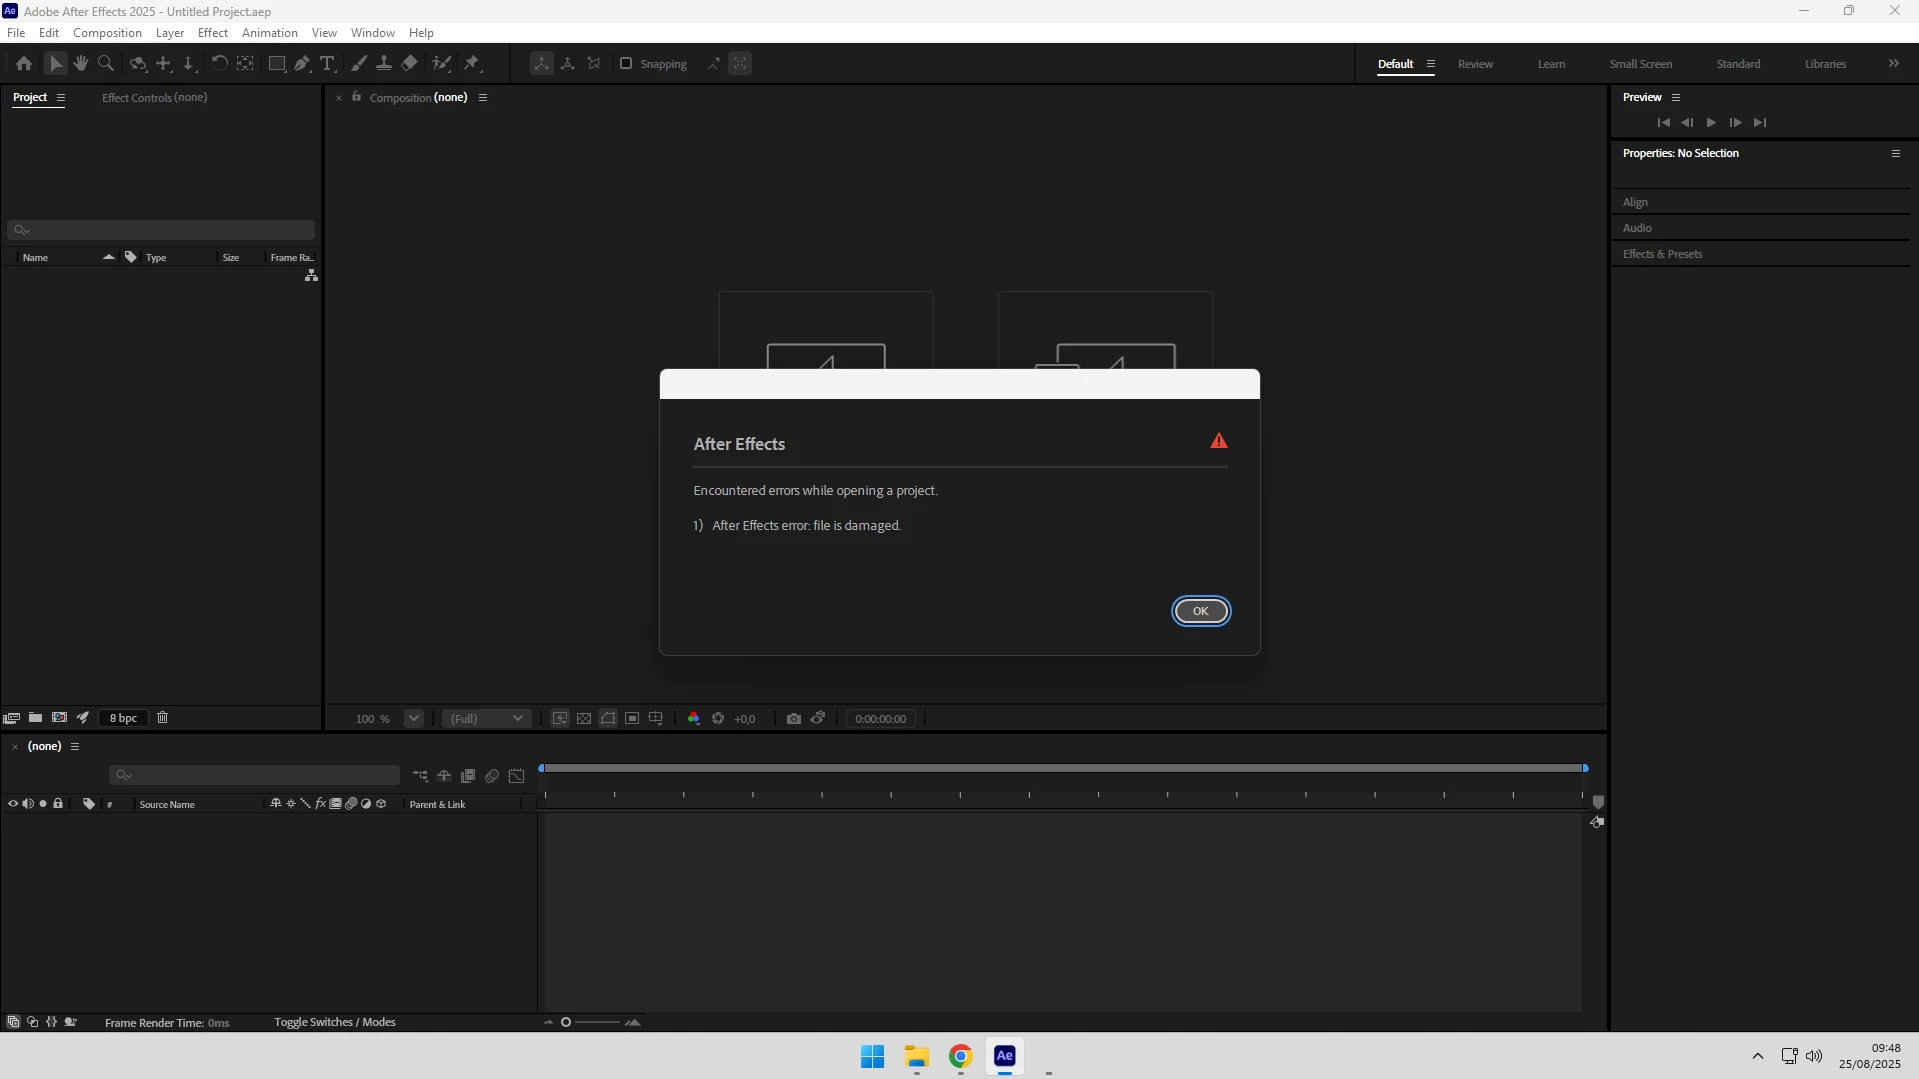Switch to the Effect Controls tab
The width and height of the screenshot is (1919, 1079).
(x=154, y=98)
